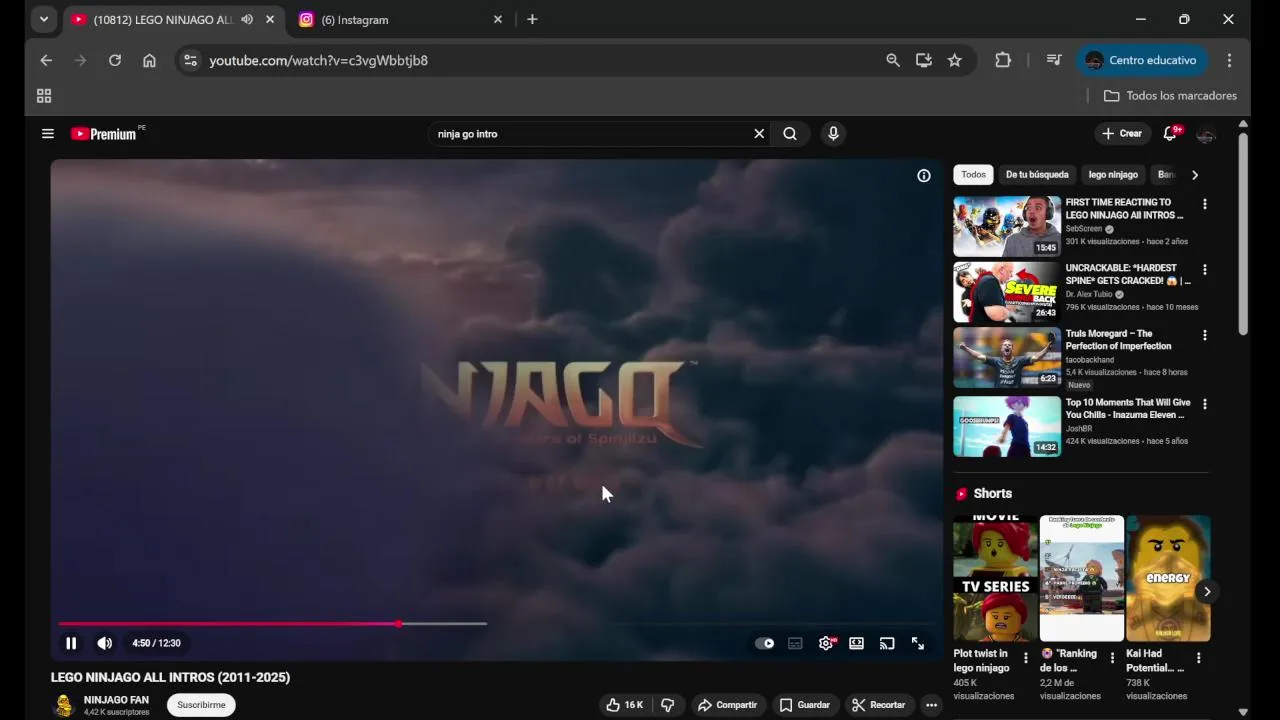Select the 'lego ninjago' filter chip
The image size is (1280, 720).
click(1113, 175)
